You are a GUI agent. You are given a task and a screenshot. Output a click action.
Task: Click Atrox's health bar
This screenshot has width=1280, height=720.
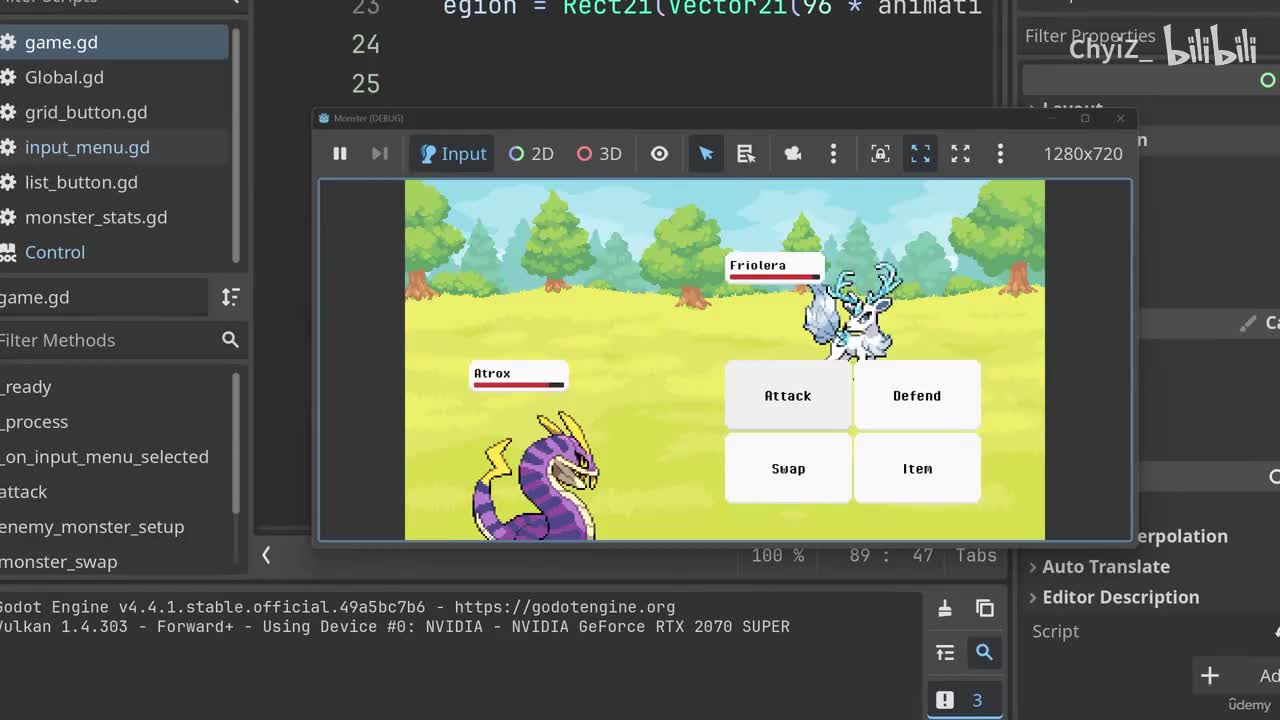tap(519, 384)
